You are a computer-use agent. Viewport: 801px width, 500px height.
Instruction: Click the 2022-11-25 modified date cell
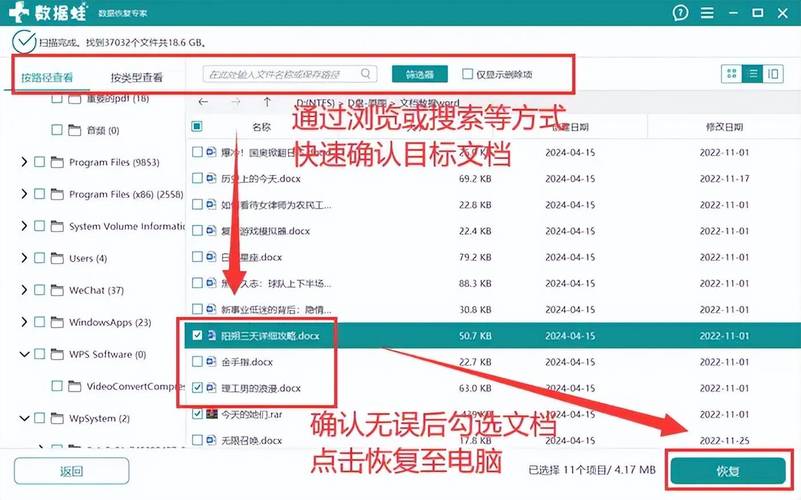click(x=724, y=440)
